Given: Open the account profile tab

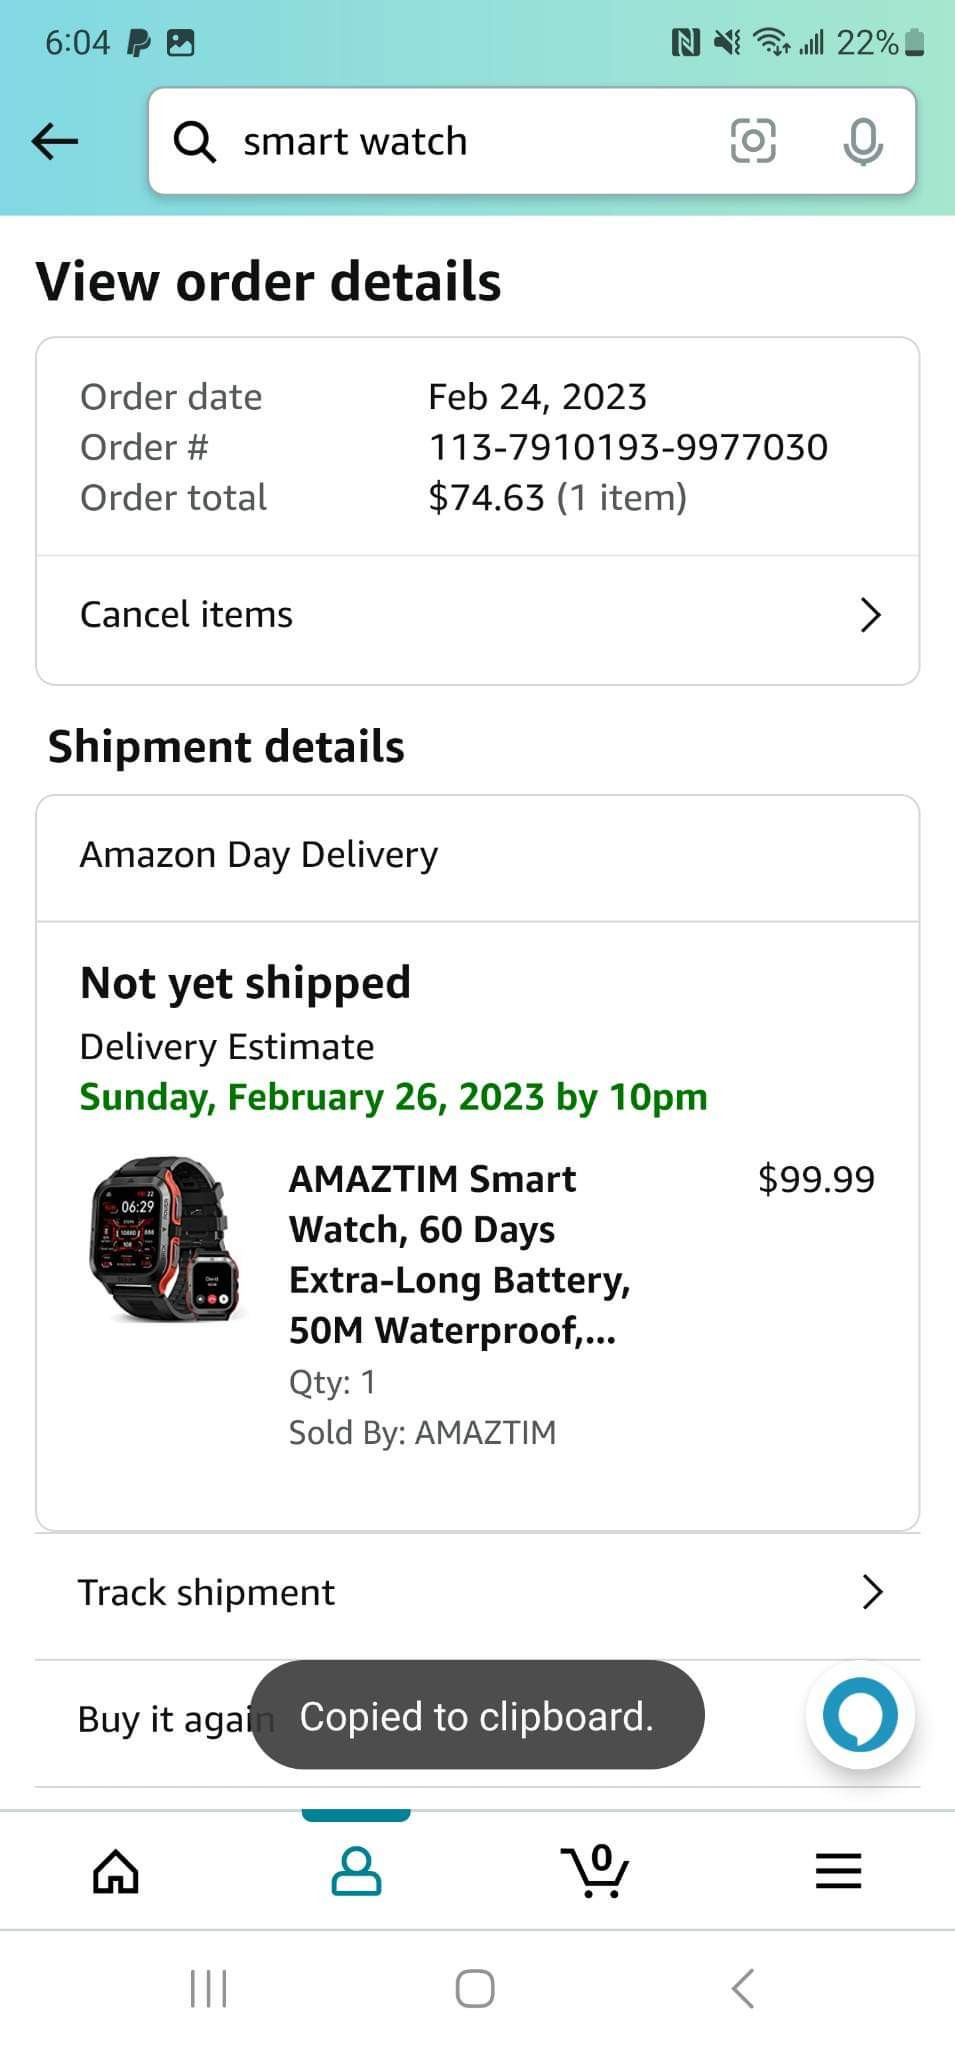Looking at the screenshot, I should [356, 1871].
